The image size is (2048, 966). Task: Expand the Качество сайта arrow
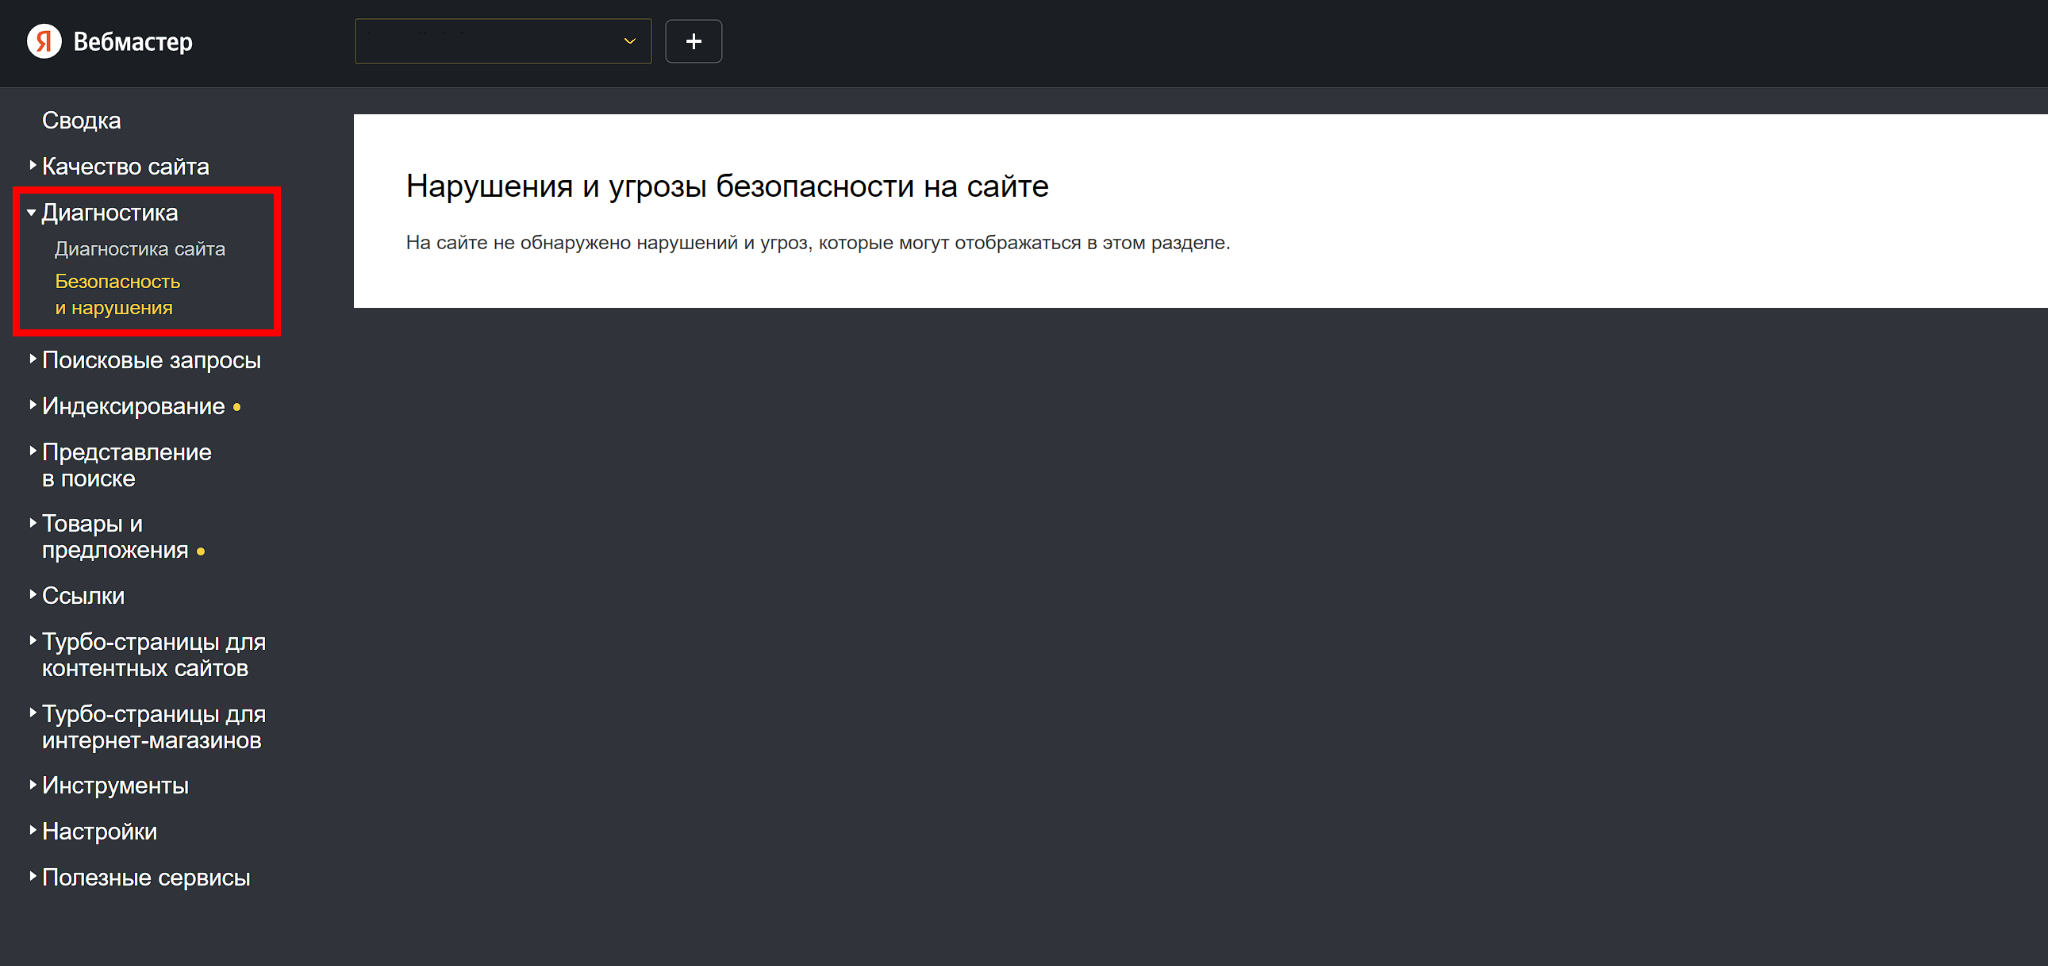tap(33, 165)
